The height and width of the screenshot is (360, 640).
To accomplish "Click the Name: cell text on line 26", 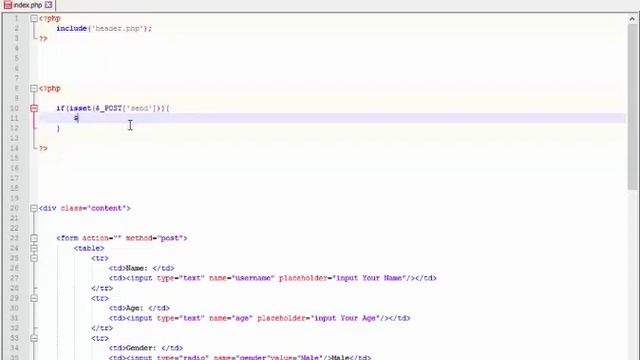I will click(x=137, y=268).
